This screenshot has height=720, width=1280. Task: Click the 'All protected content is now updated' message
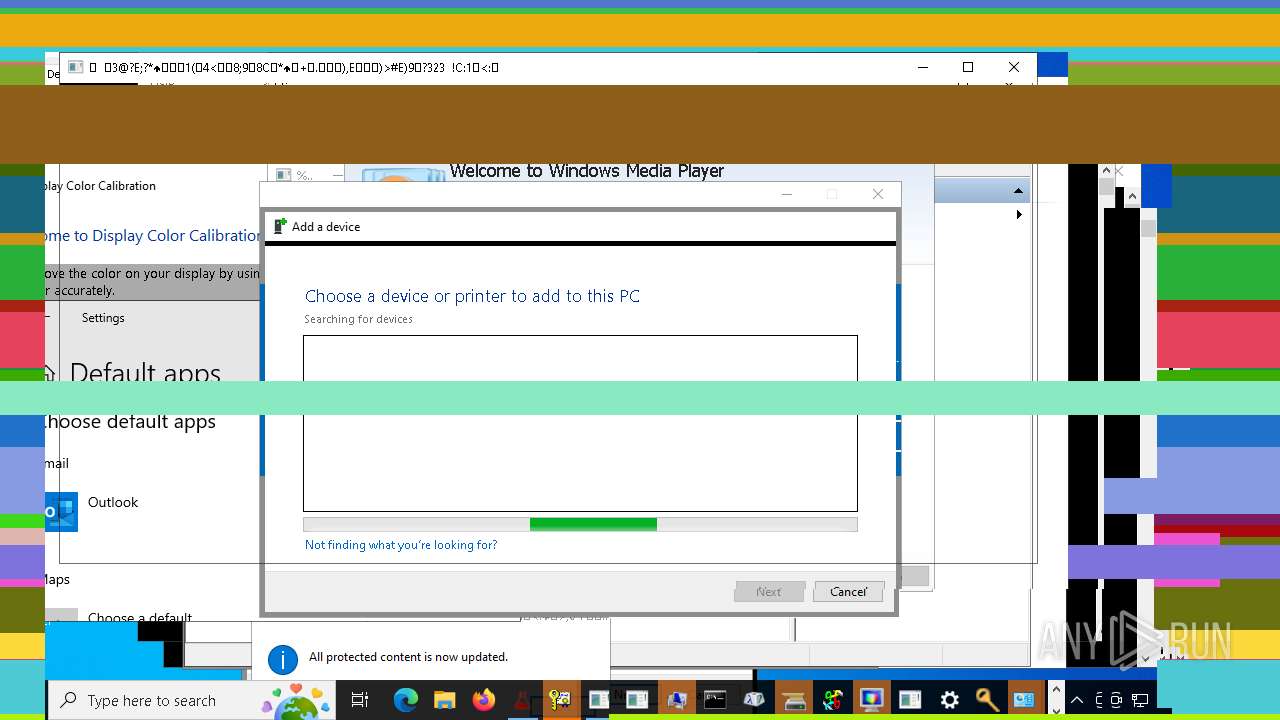pyautogui.click(x=408, y=657)
